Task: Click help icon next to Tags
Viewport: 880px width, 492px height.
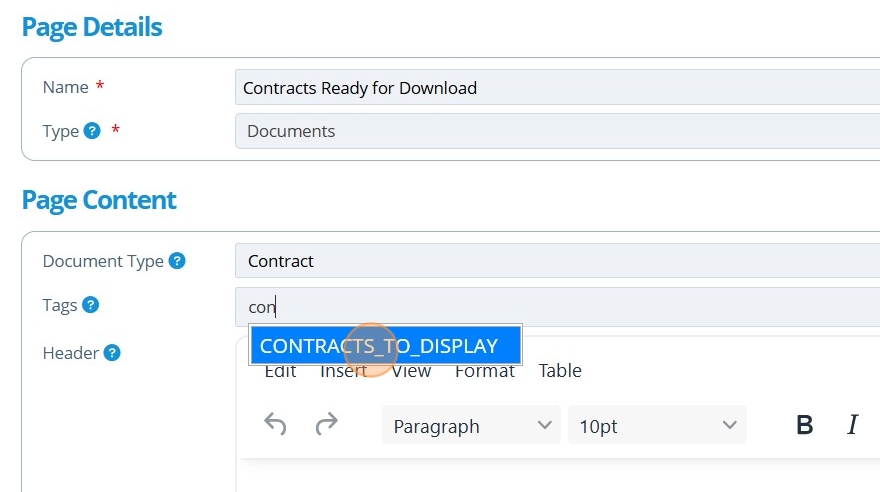Action: click(x=90, y=305)
